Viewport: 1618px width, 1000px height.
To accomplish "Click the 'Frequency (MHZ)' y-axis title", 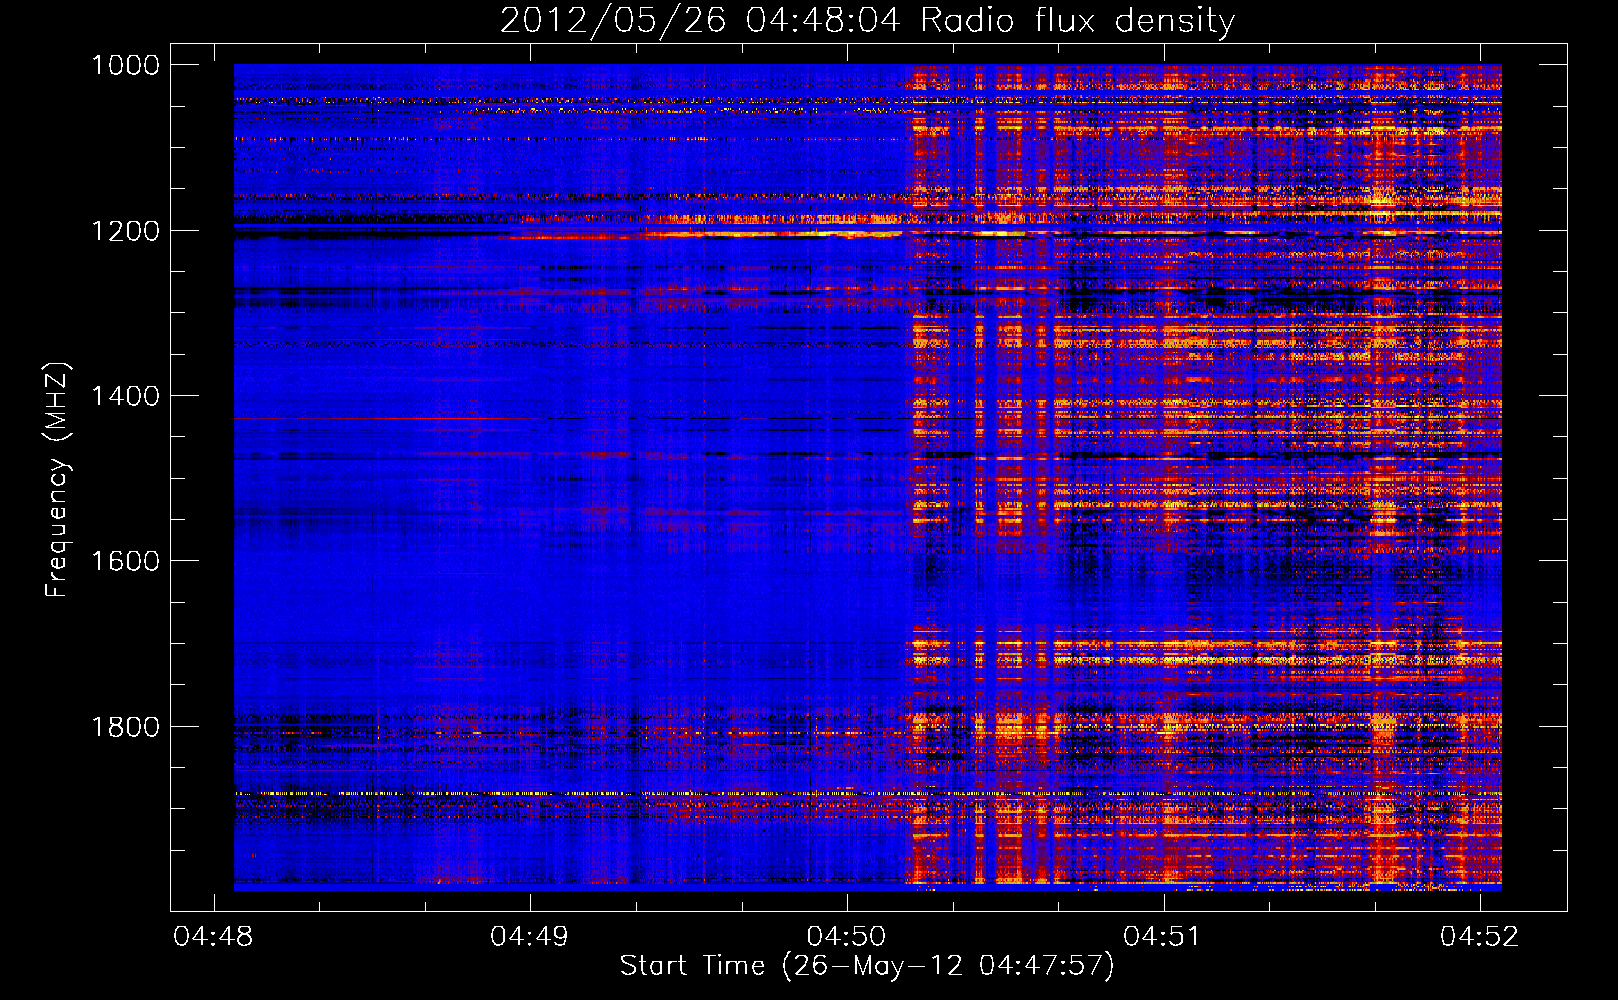I will 57,480.
